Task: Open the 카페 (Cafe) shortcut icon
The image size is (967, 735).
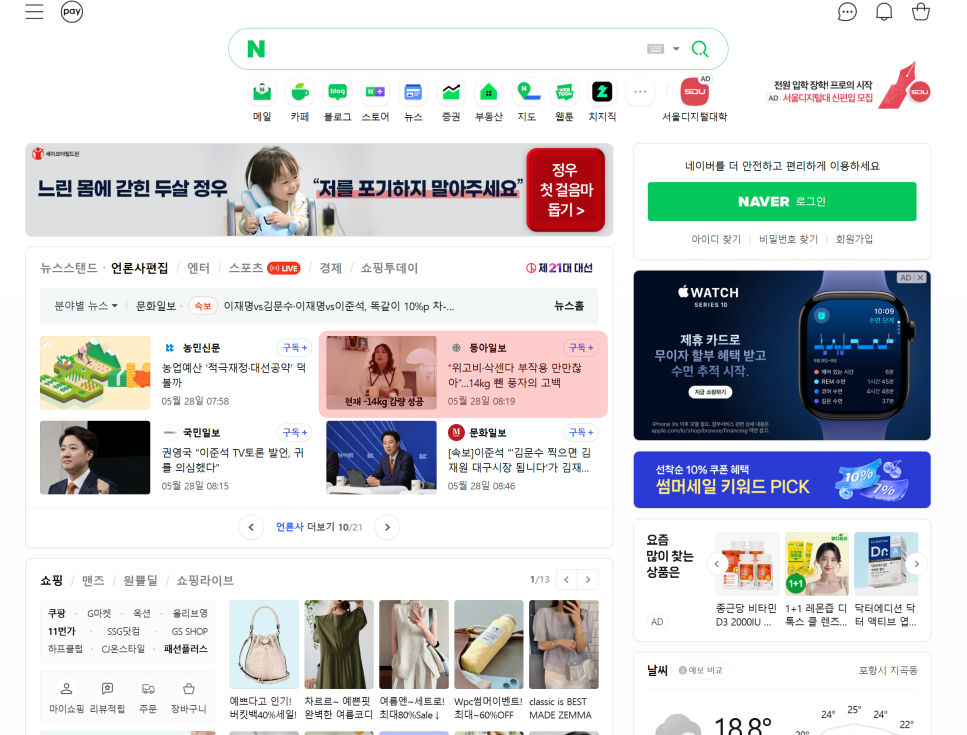Action: [299, 93]
